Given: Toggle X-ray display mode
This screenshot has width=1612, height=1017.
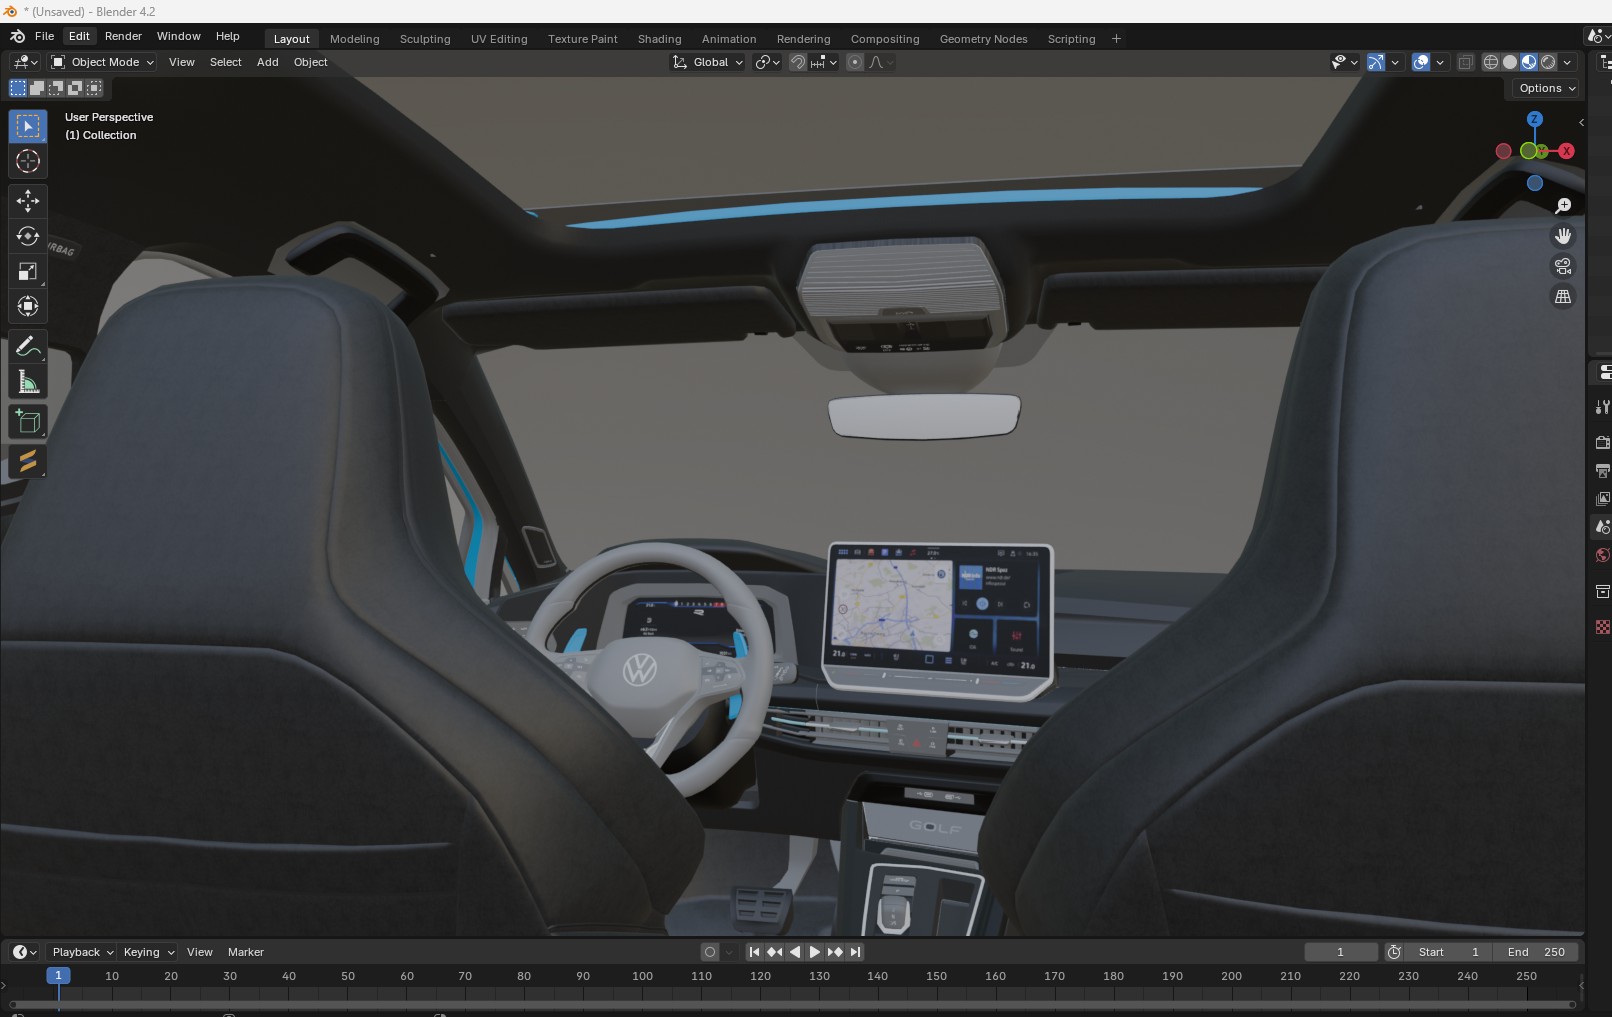Looking at the screenshot, I should tap(1465, 62).
